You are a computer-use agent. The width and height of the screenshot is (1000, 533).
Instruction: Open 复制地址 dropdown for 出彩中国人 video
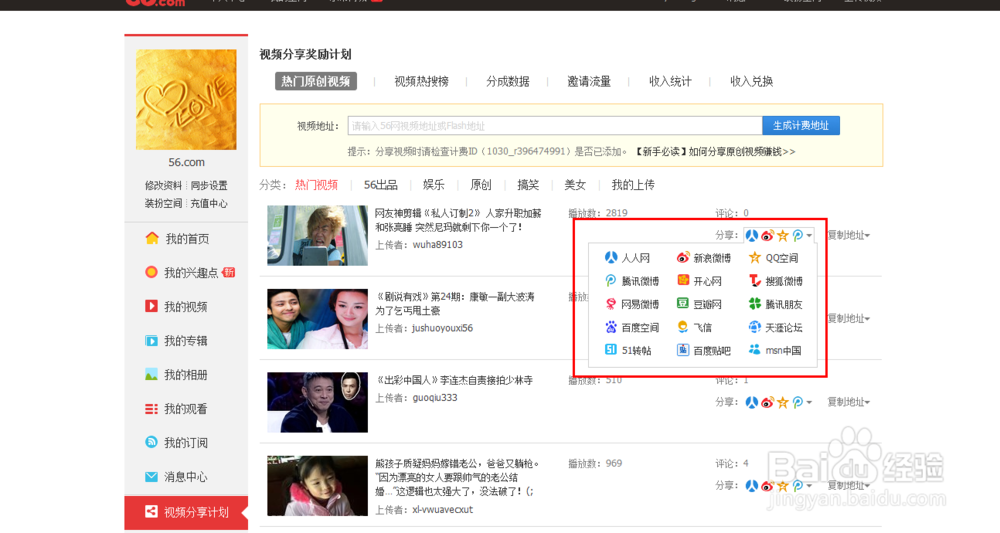(849, 402)
